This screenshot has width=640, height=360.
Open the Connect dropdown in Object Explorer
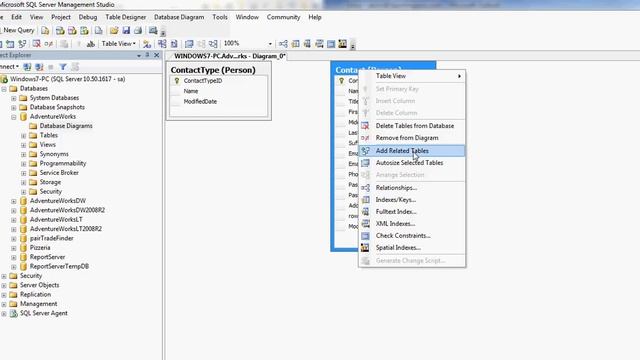[9, 67]
